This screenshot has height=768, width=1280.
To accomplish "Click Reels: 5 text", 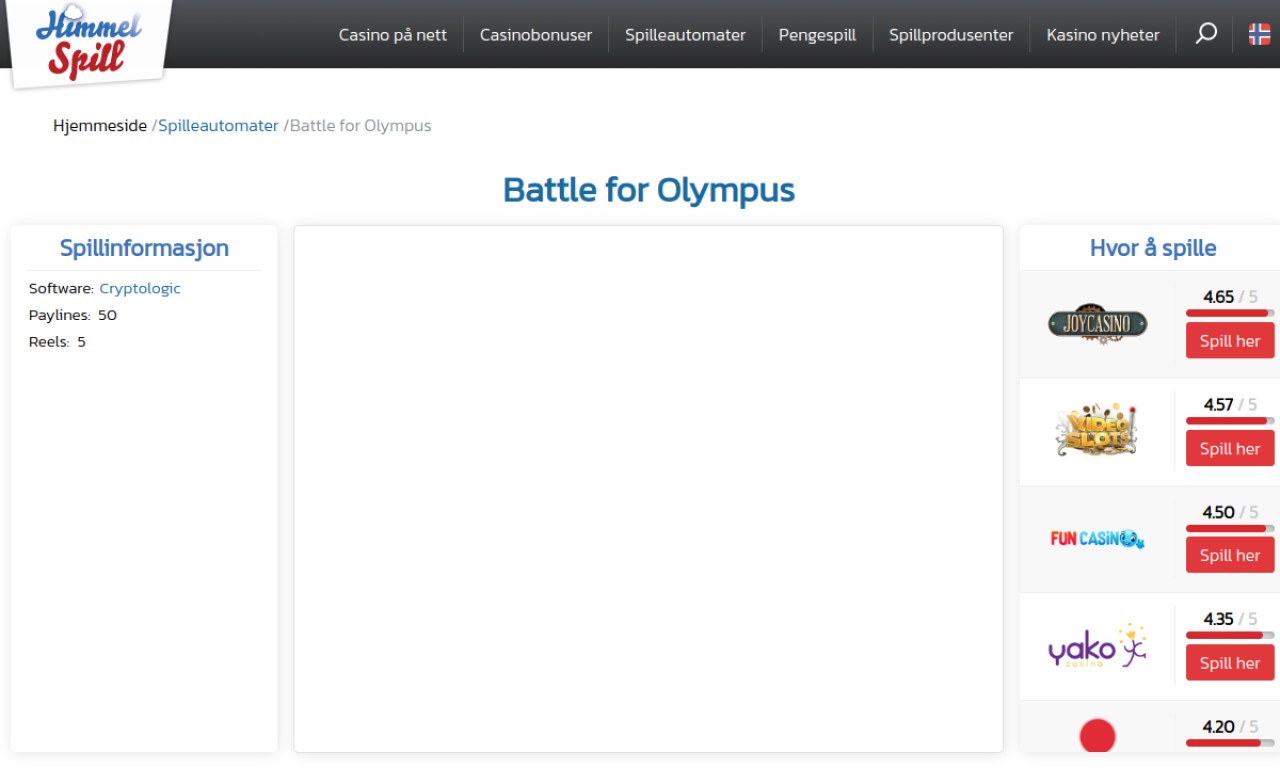I will [x=57, y=342].
